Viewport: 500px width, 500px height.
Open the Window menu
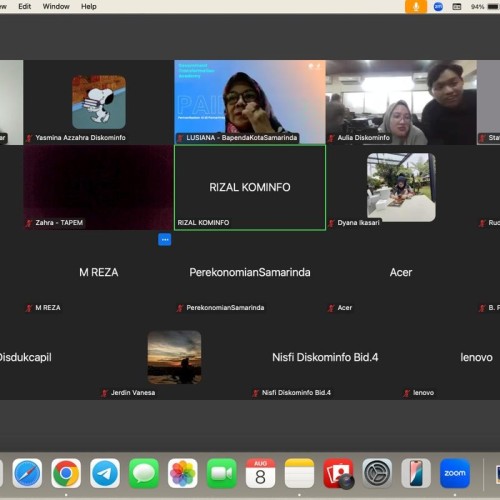click(56, 6)
